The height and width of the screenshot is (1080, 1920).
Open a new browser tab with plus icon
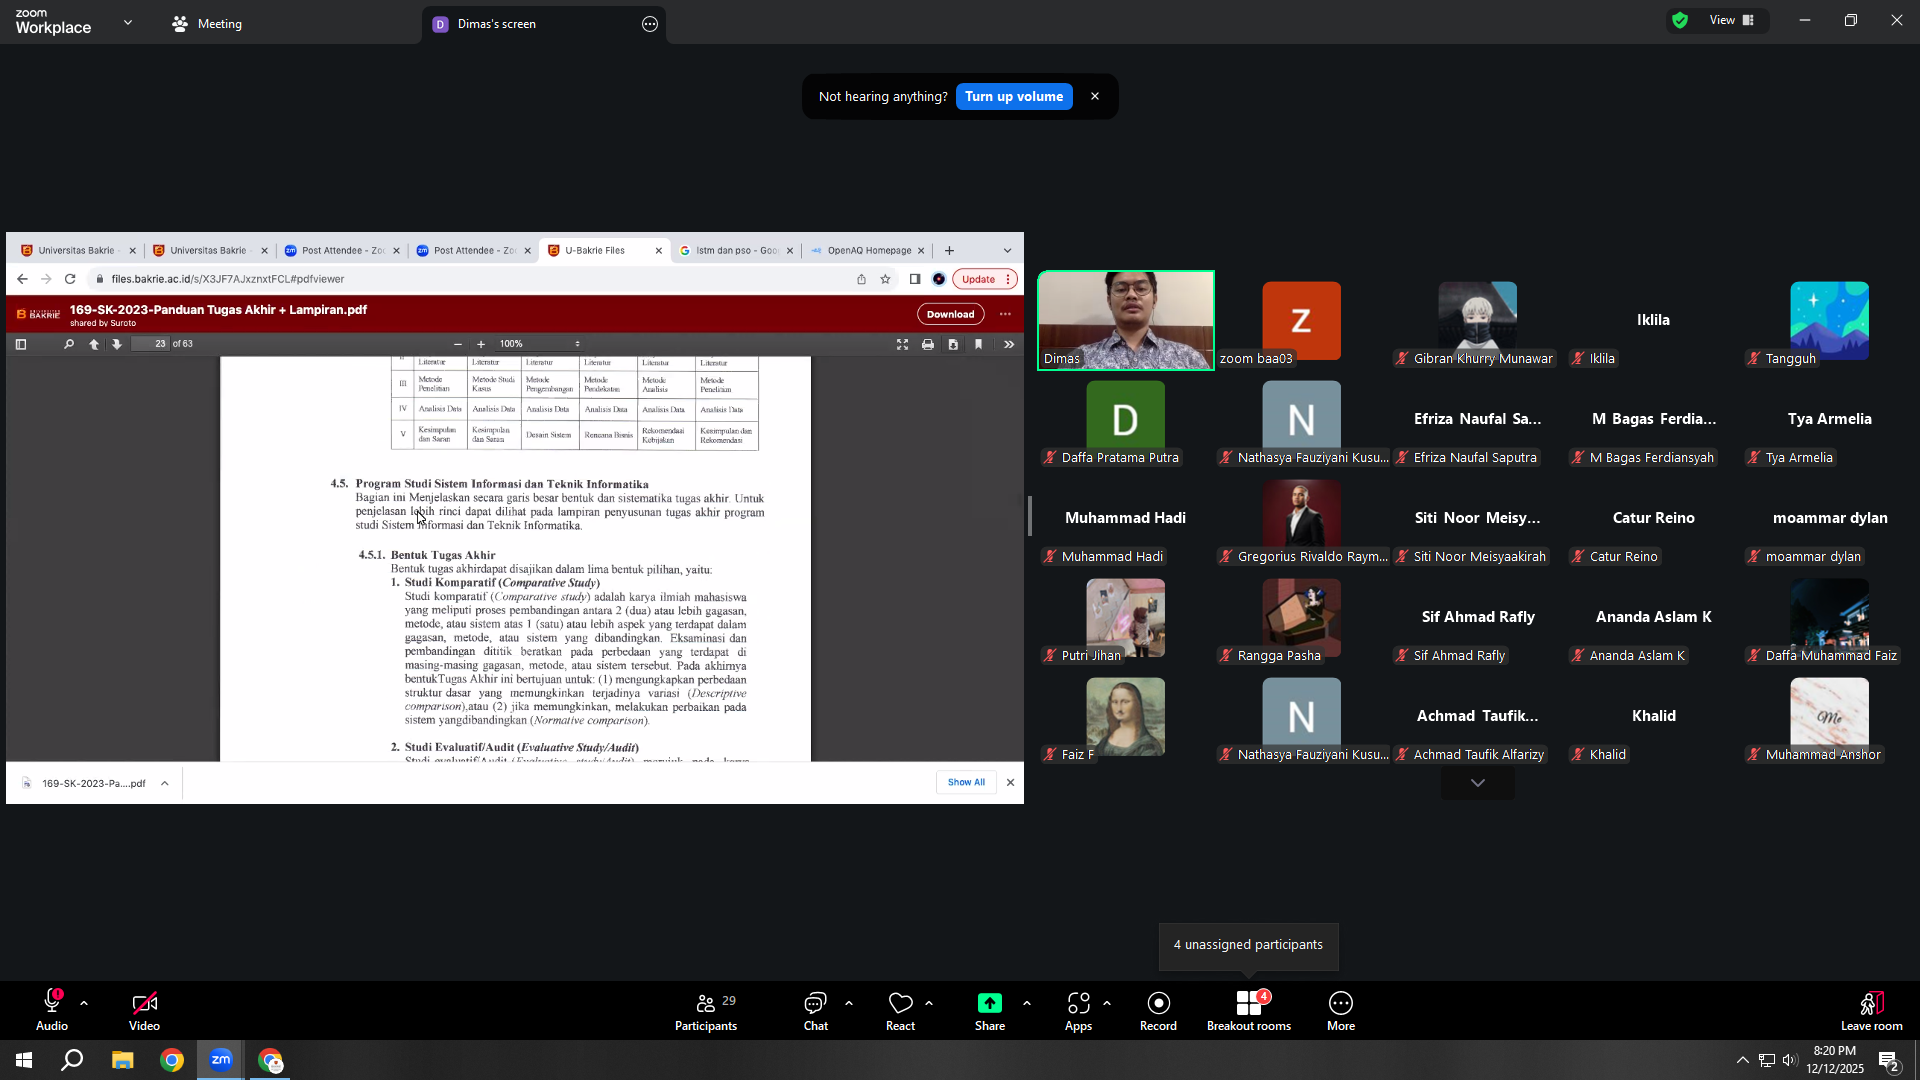point(949,251)
